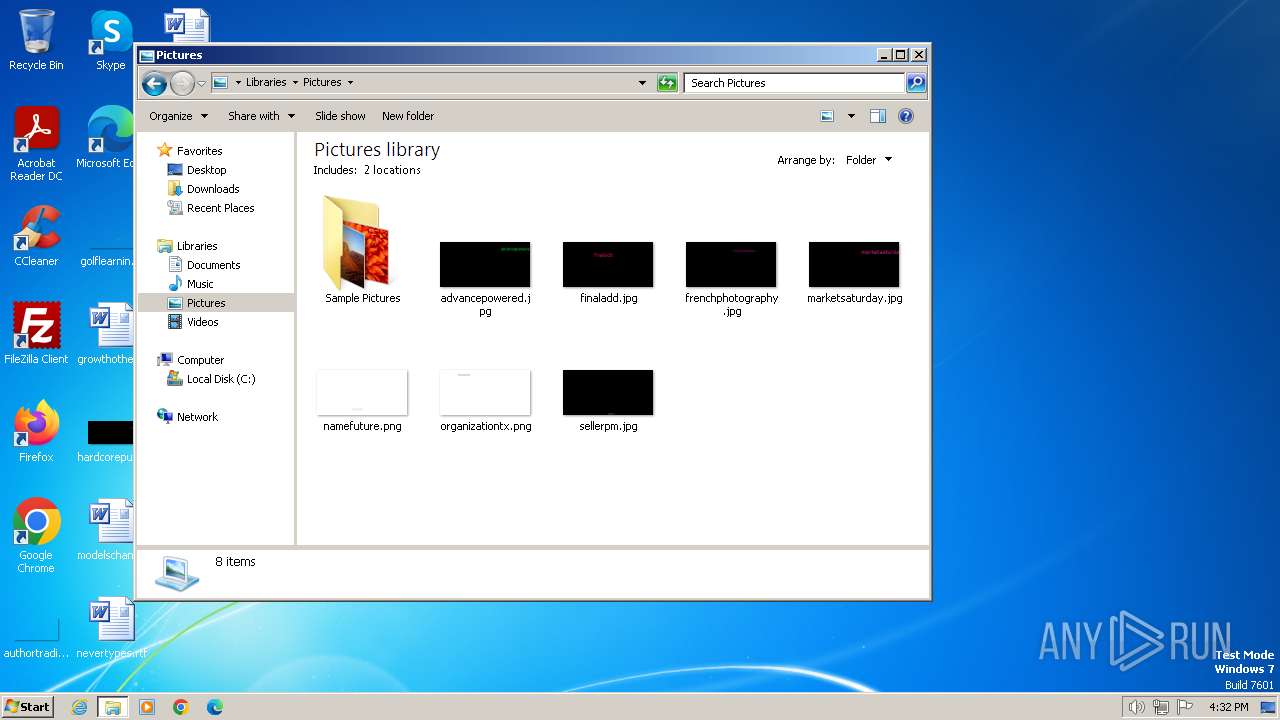
Task: Open the Start menu
Action: [27, 707]
